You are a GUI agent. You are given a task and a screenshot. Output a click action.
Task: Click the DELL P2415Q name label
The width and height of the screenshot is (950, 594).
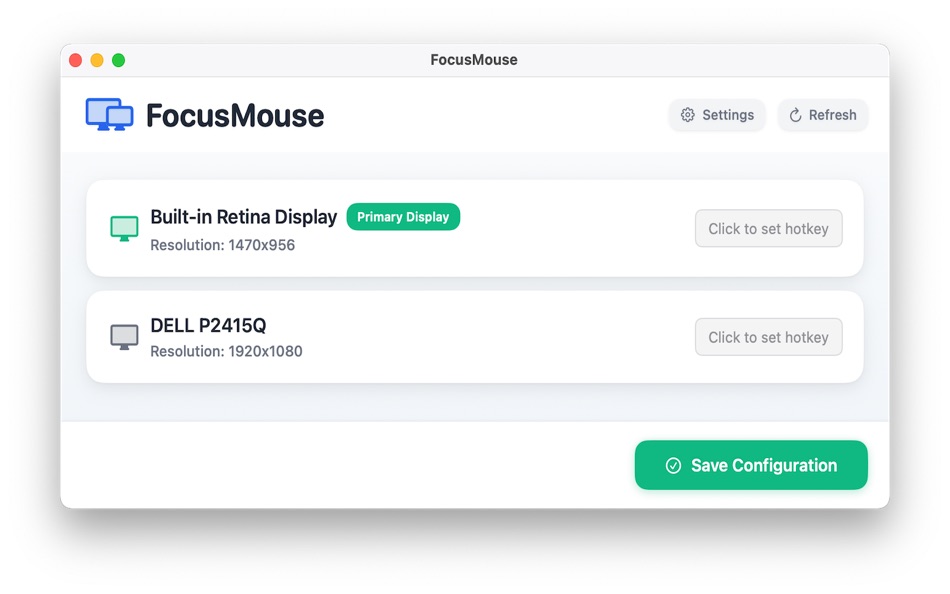pos(208,325)
